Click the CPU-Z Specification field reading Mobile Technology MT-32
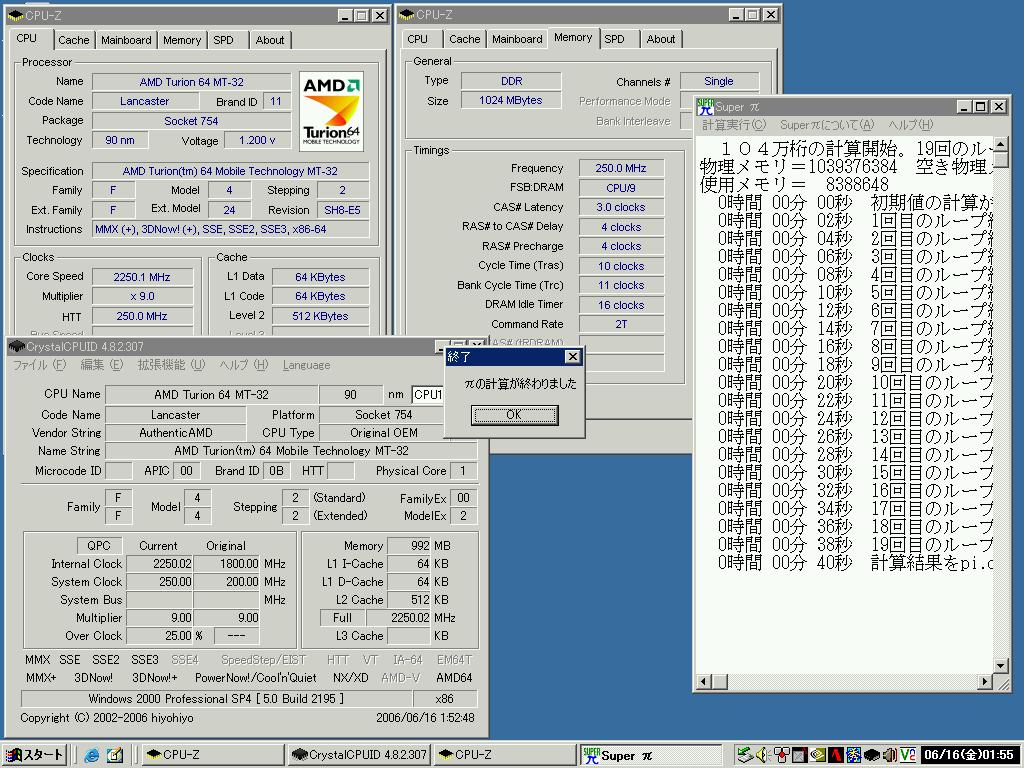The width and height of the screenshot is (1024, 768). point(230,171)
